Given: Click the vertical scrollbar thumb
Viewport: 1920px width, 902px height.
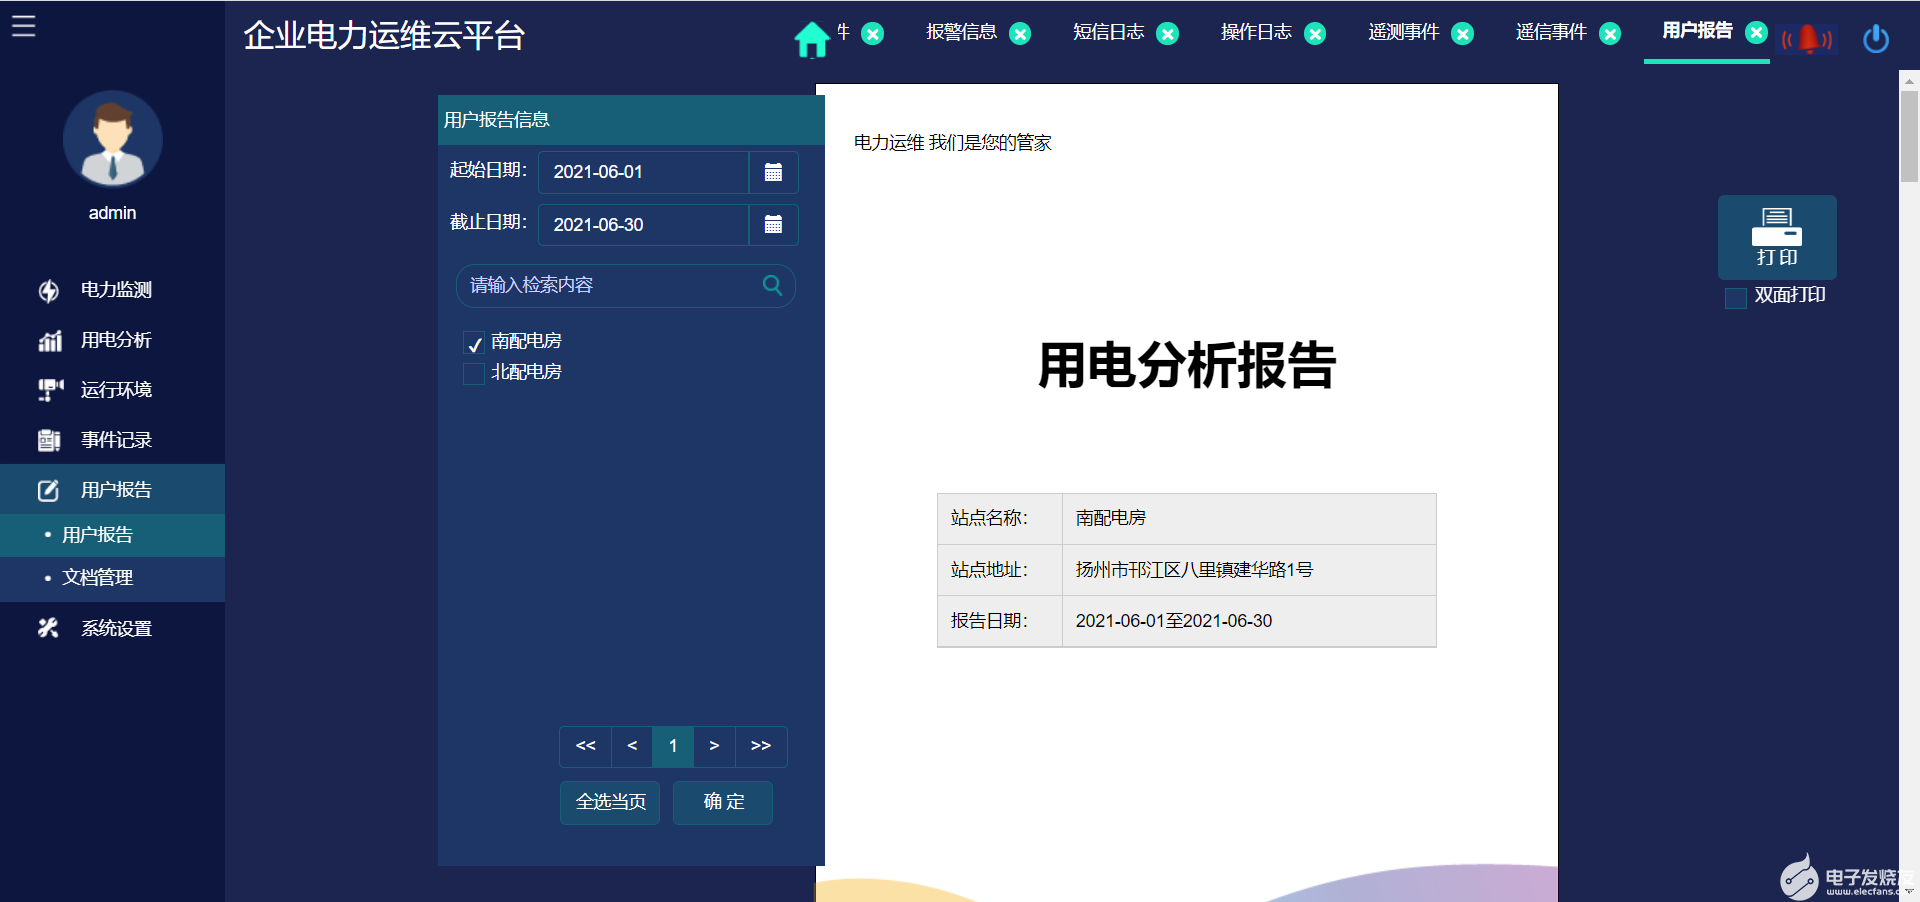Looking at the screenshot, I should point(1909,137).
